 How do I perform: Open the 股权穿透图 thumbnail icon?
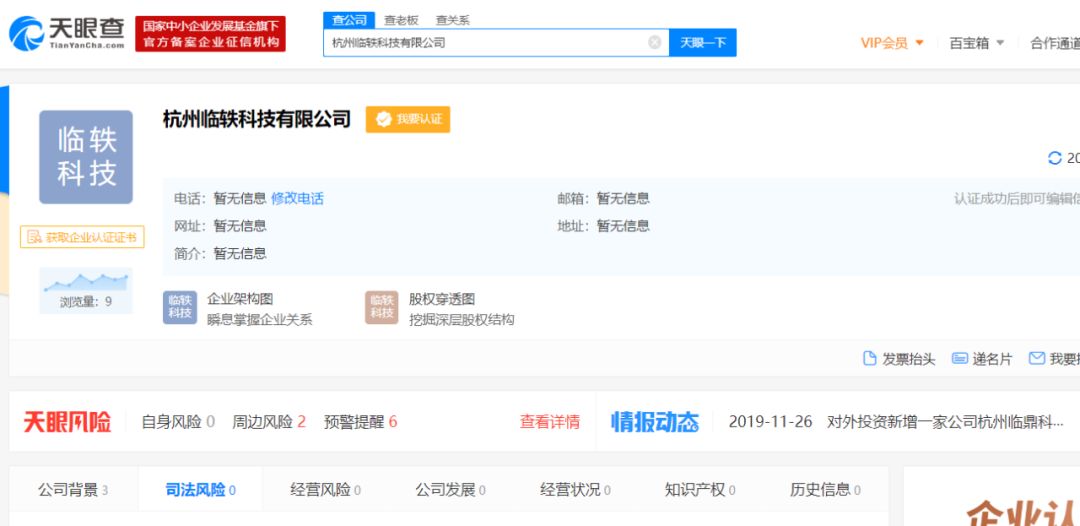(382, 308)
